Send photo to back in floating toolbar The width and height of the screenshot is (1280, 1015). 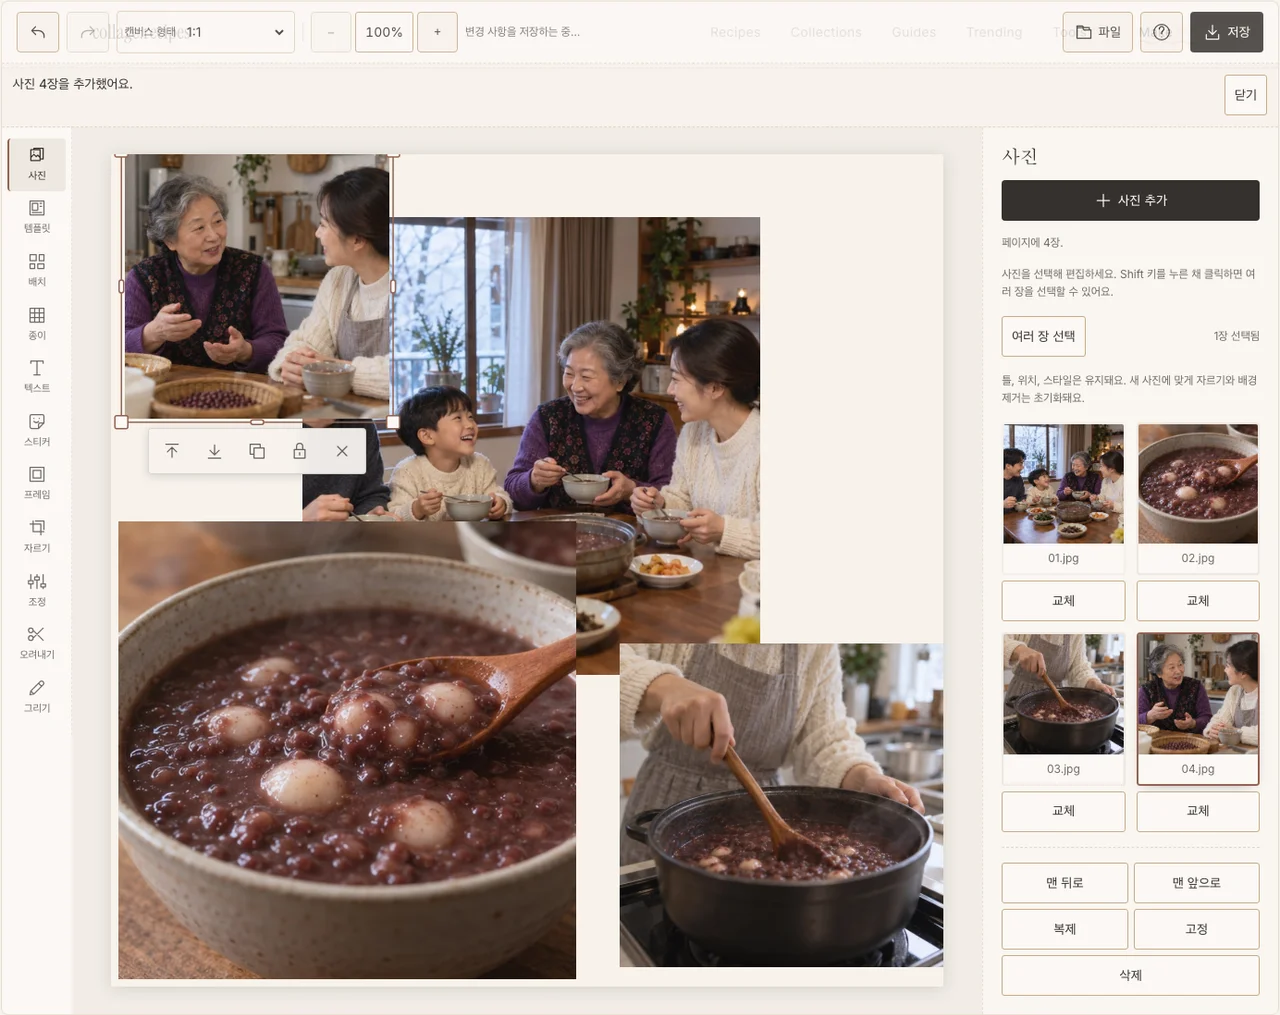tap(214, 451)
